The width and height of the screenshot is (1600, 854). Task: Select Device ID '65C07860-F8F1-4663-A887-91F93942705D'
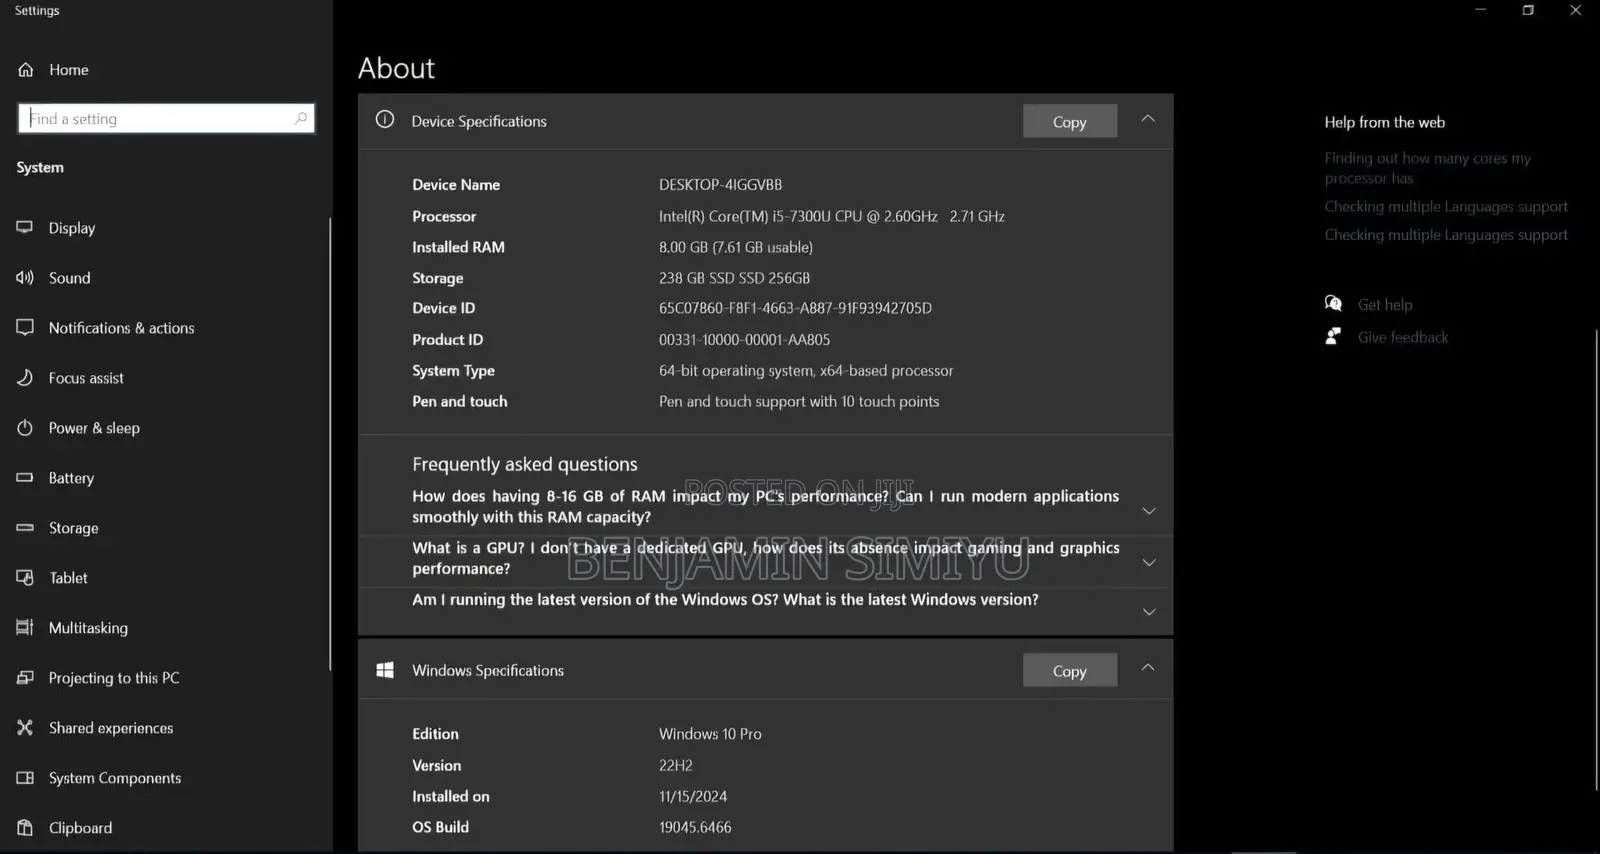pos(795,308)
